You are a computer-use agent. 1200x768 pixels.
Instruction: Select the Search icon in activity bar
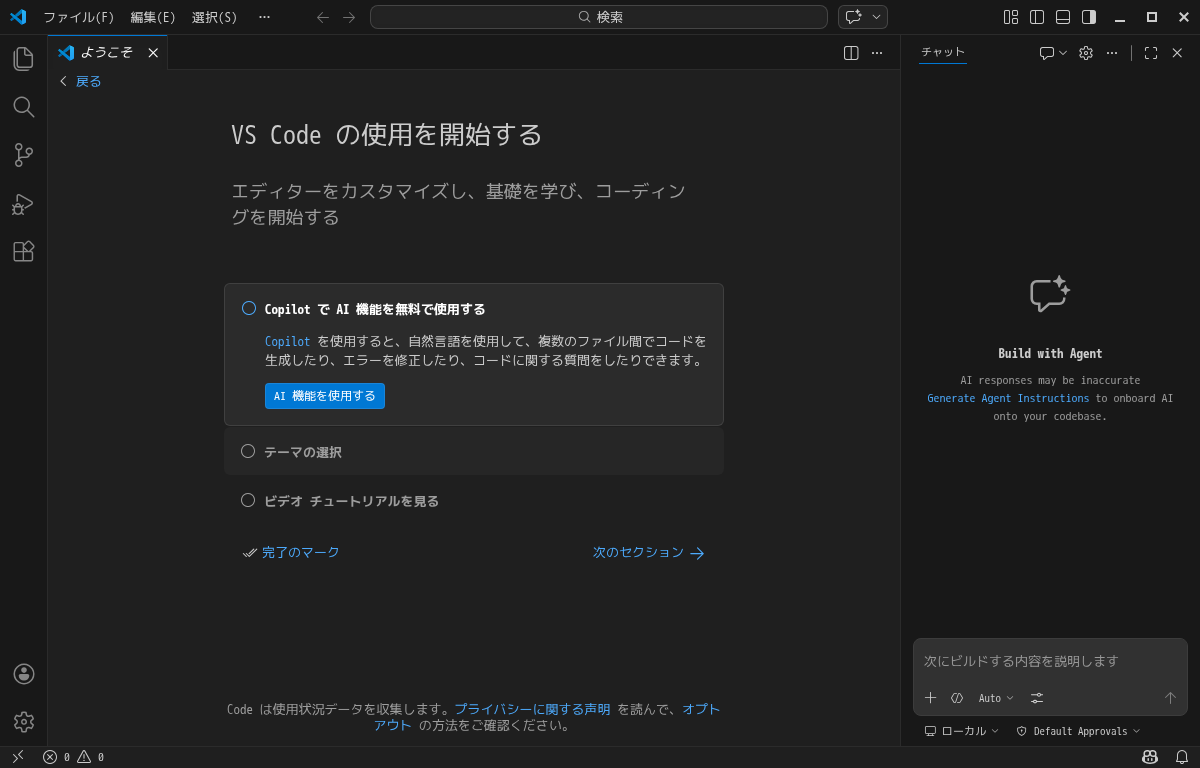pyautogui.click(x=23, y=107)
